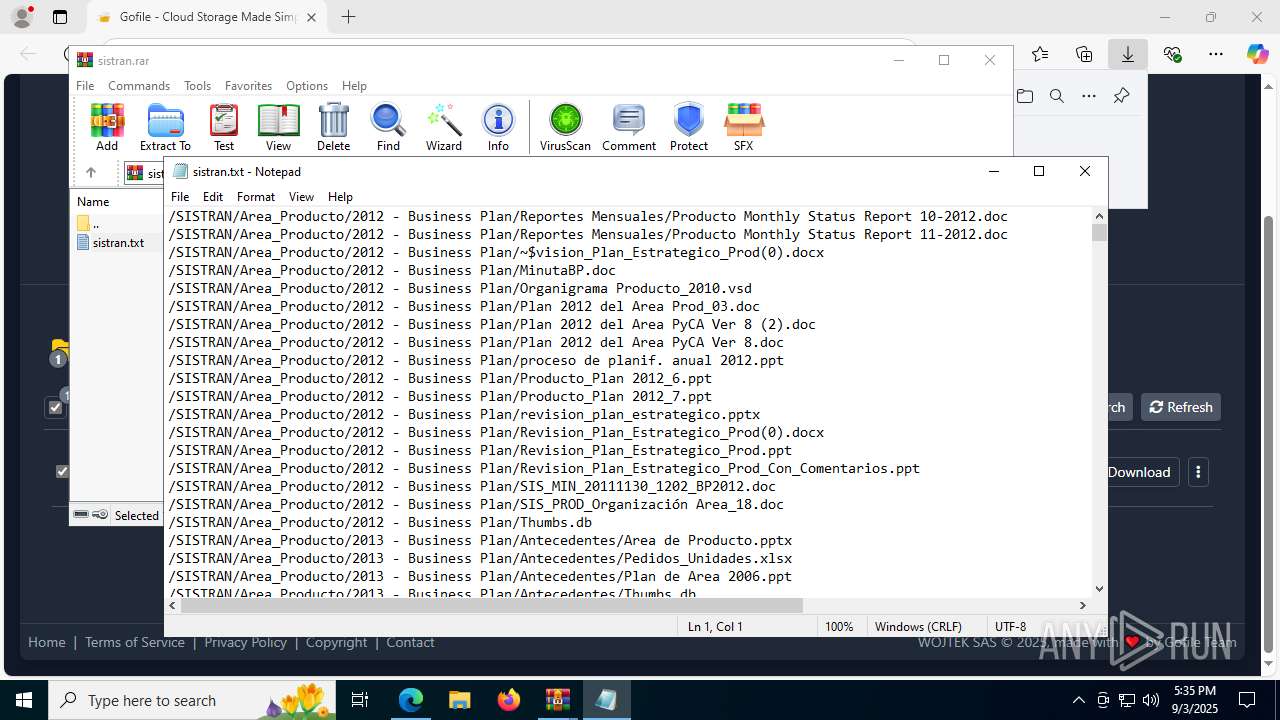Select sistran.txt in WinRAR file list
The image size is (1280, 720).
118,242
